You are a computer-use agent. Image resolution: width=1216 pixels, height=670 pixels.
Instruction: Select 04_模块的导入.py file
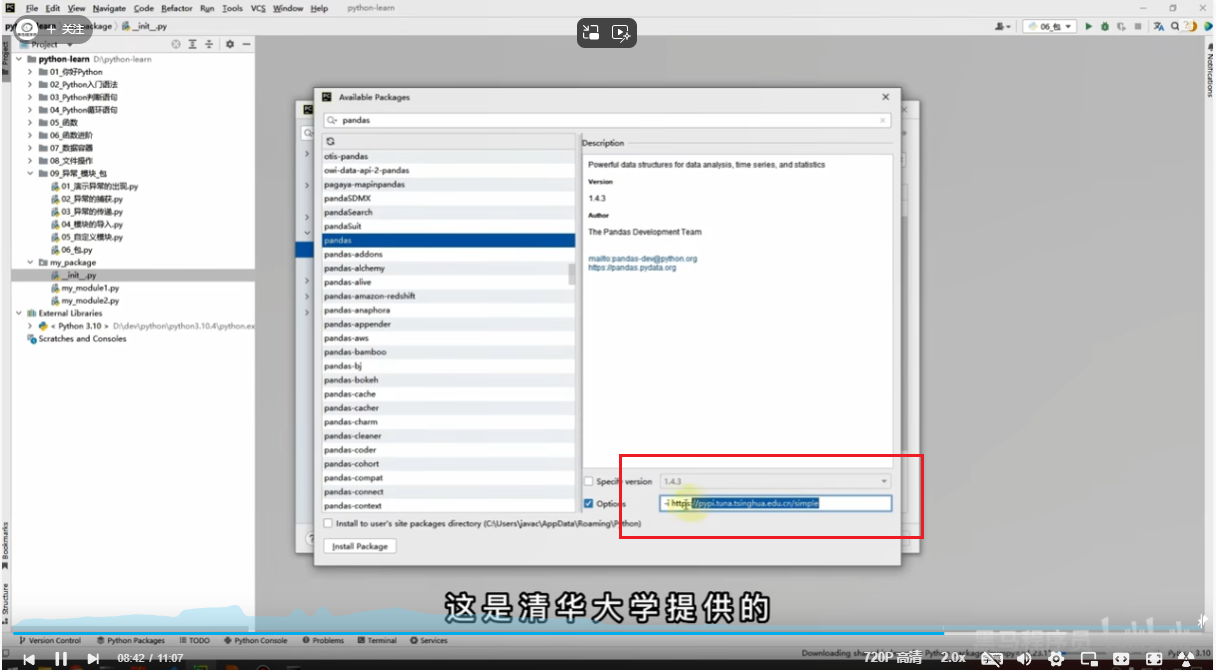pos(91,225)
